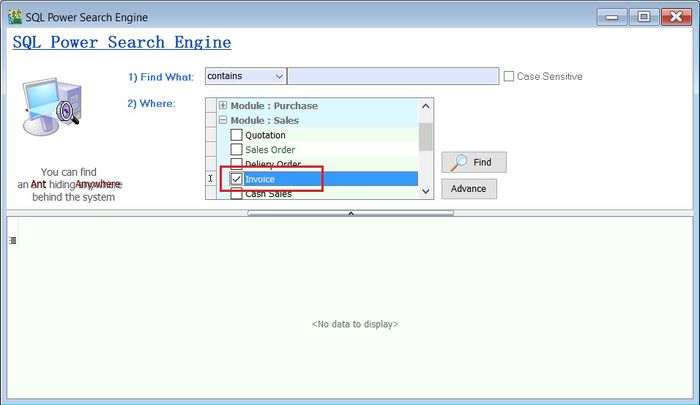Click the small grid icon in results pane

13,240
